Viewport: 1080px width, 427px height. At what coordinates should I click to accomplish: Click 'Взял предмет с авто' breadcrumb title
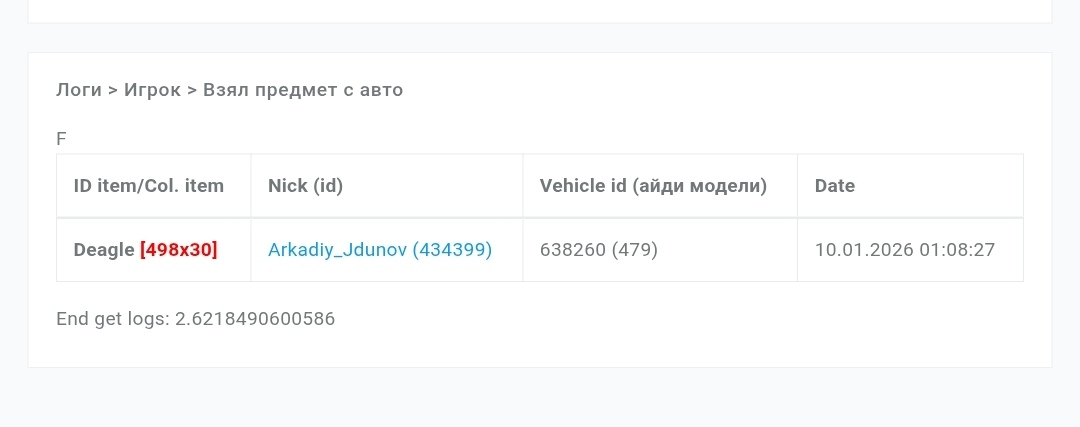coord(303,90)
